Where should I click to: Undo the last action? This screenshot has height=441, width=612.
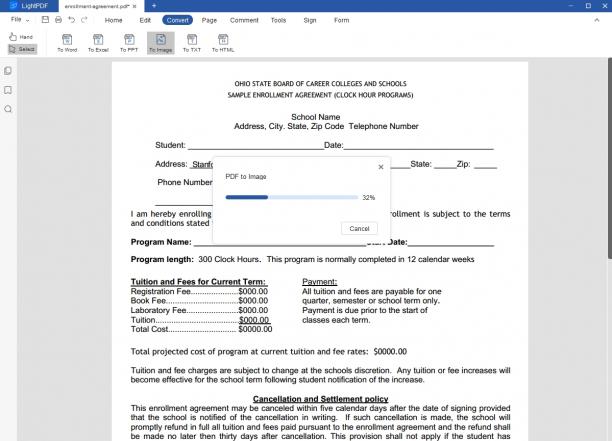tap(71, 20)
